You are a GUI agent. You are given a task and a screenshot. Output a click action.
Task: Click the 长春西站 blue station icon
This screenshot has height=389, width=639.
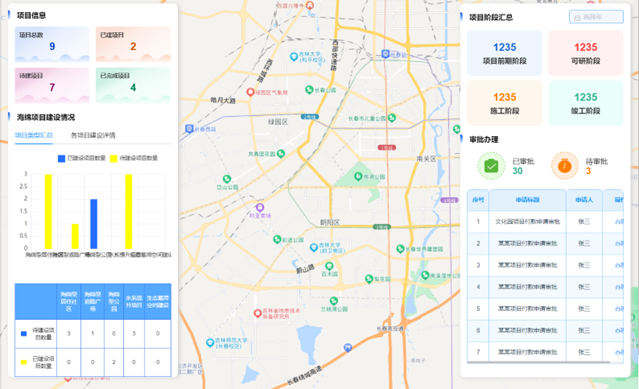click(x=189, y=129)
